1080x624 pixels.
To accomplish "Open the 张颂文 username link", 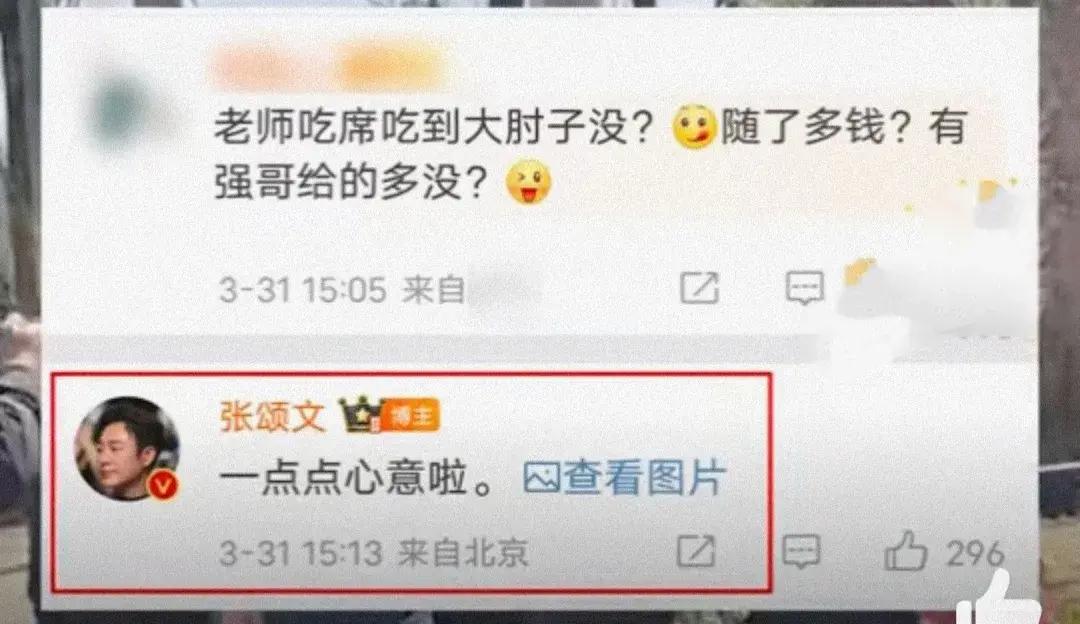I will pyautogui.click(x=273, y=416).
